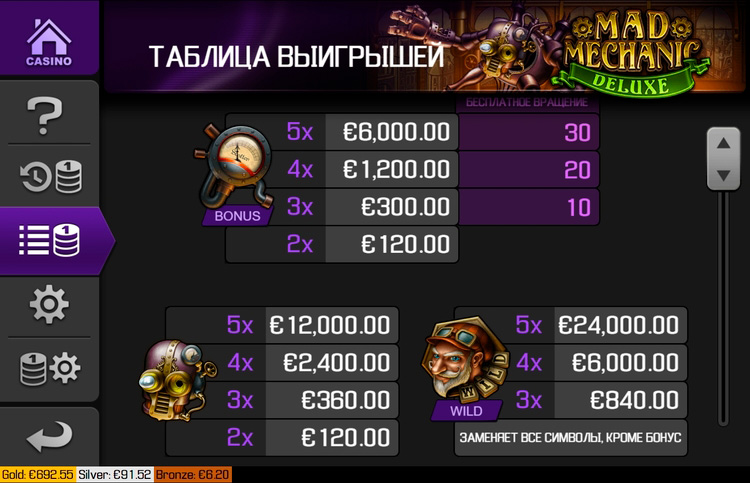
Task: Click the €24,000.00 wild payout row
Action: [x=571, y=325]
